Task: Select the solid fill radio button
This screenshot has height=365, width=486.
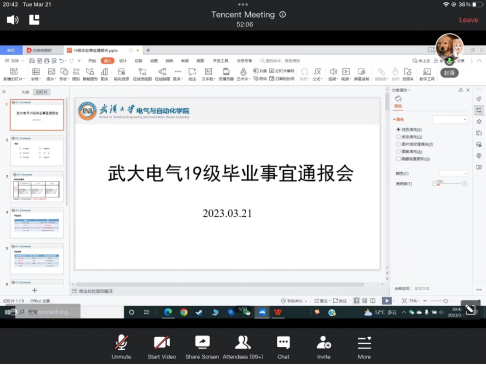Action: [398, 129]
